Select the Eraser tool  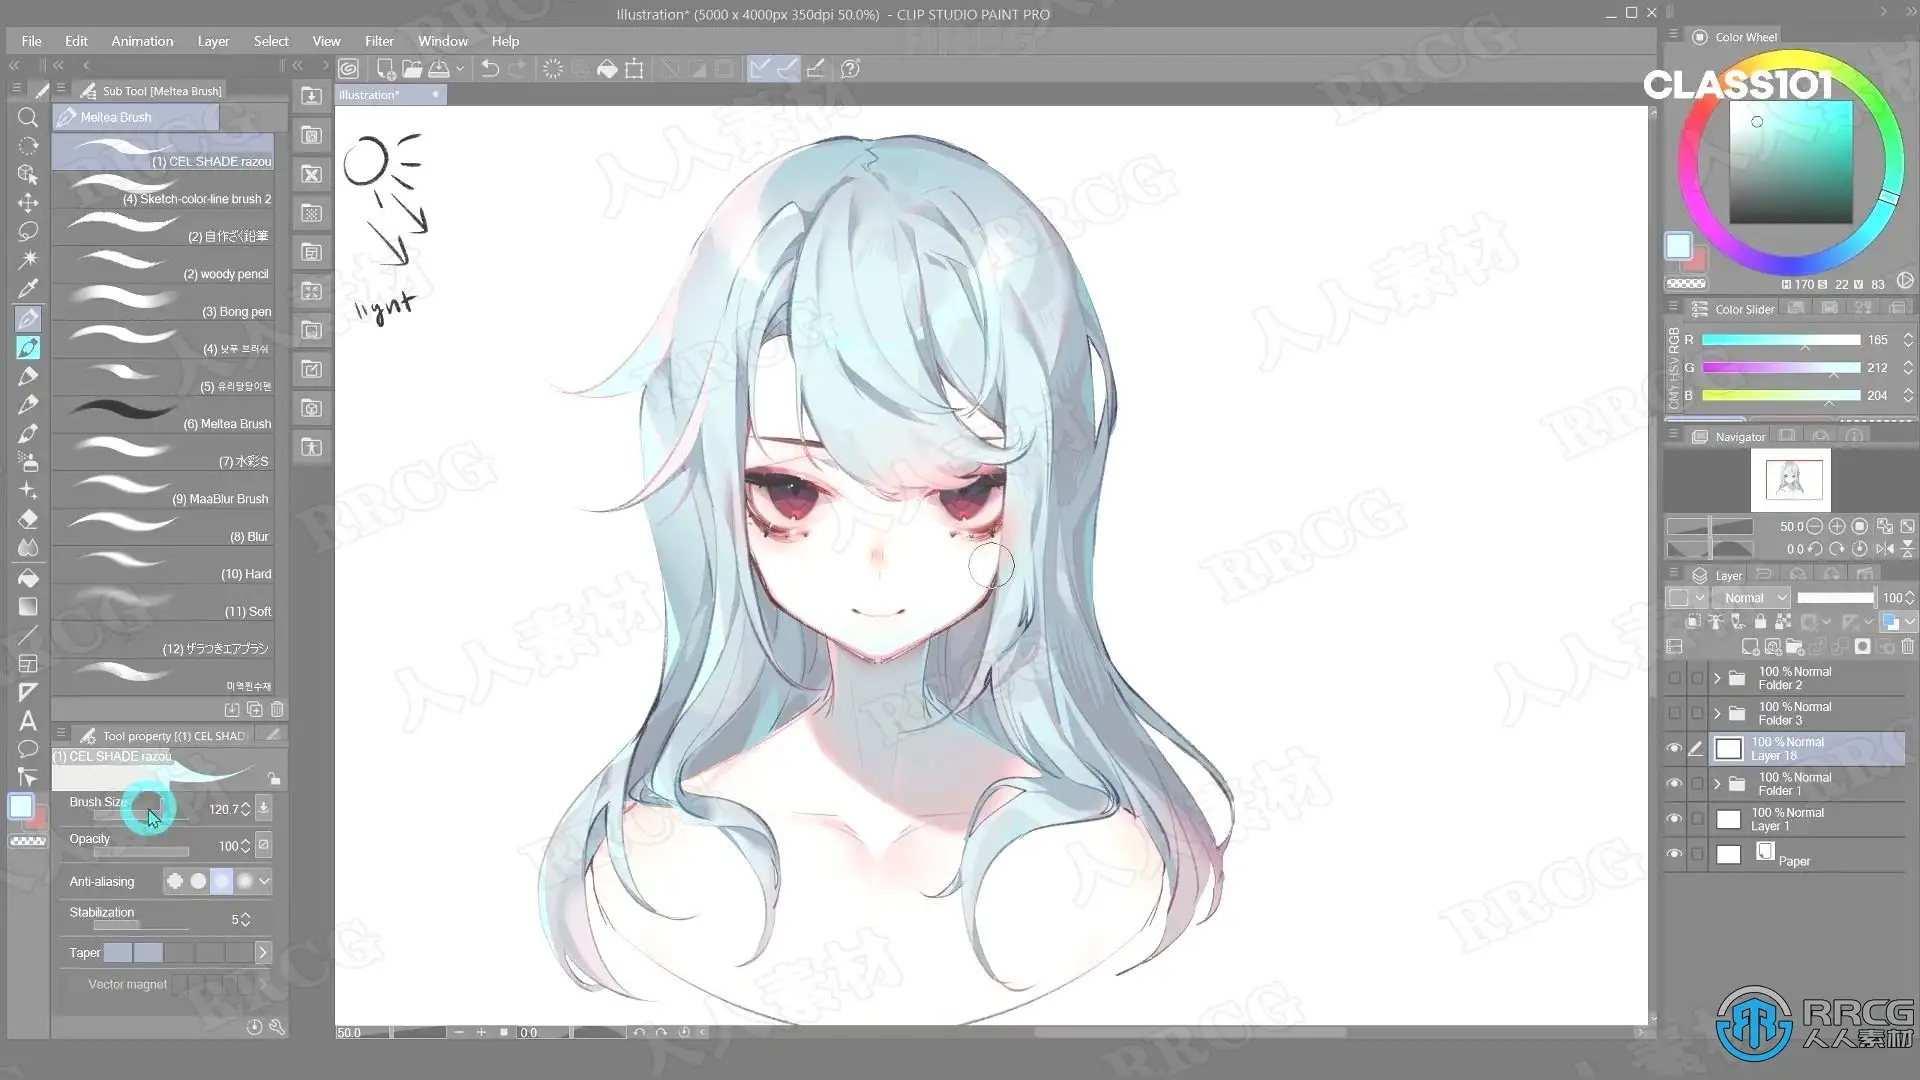[28, 519]
